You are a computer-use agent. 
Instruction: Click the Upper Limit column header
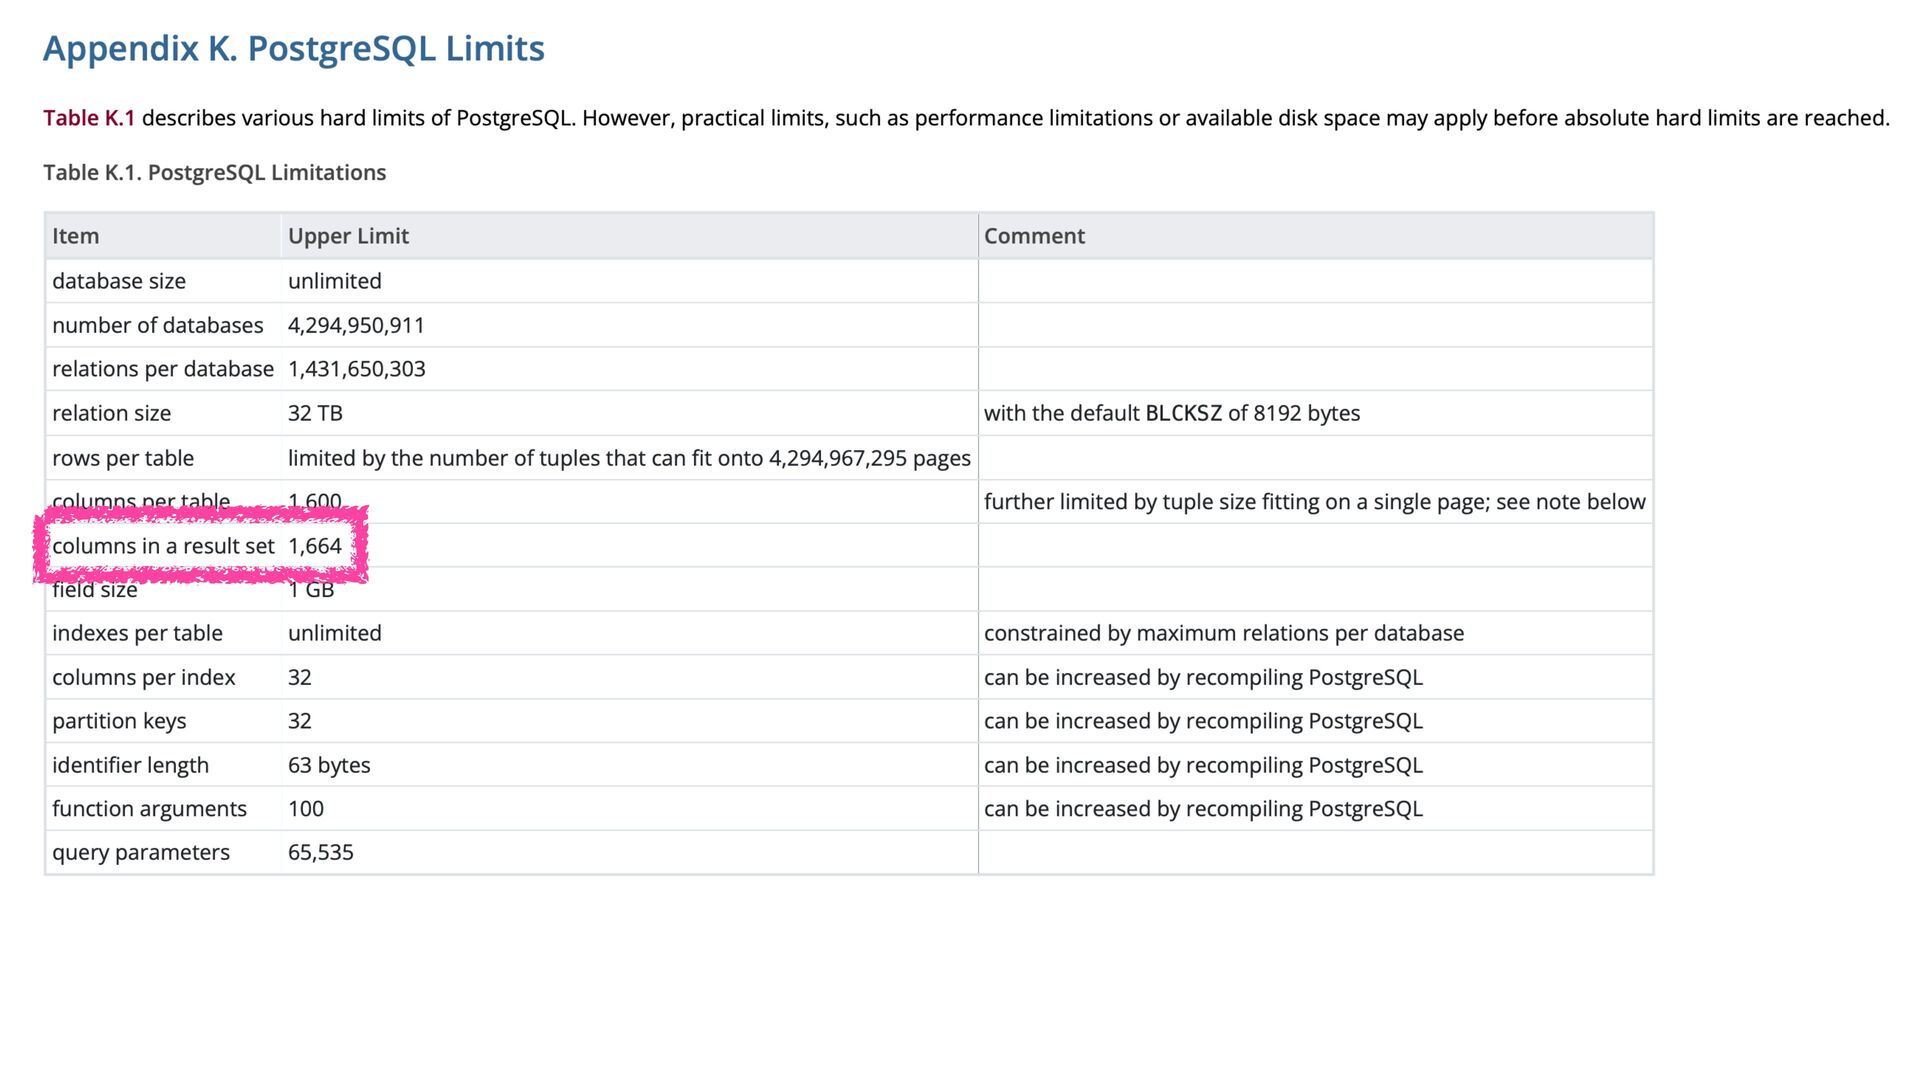click(348, 236)
